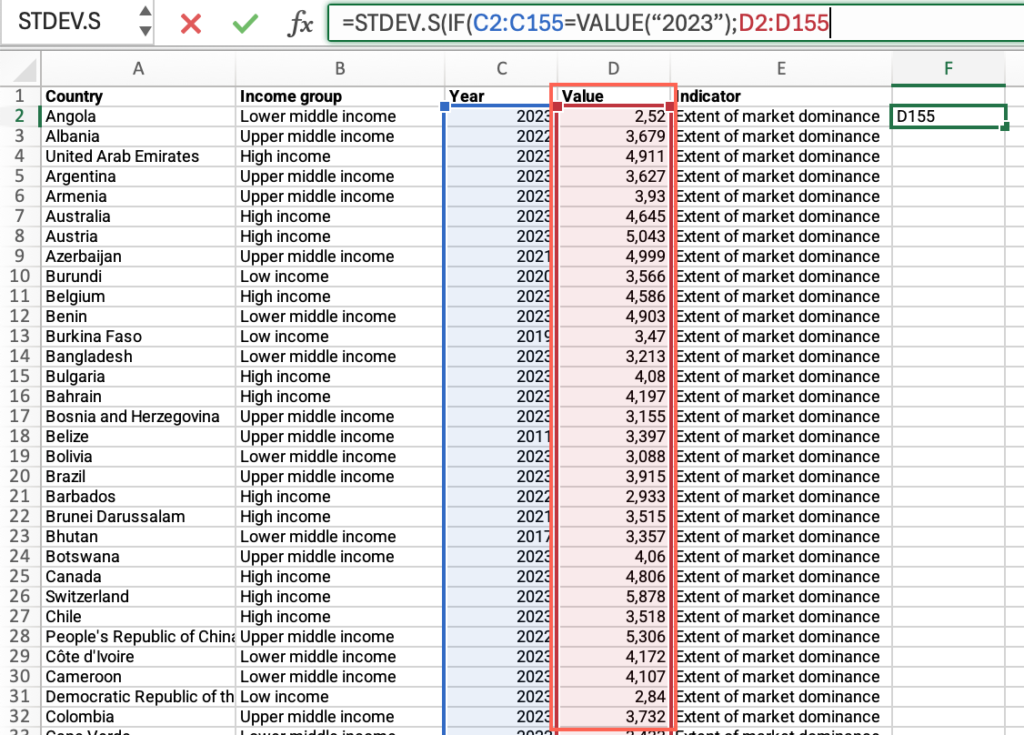Click the STDEV.S name box

(x=59, y=22)
